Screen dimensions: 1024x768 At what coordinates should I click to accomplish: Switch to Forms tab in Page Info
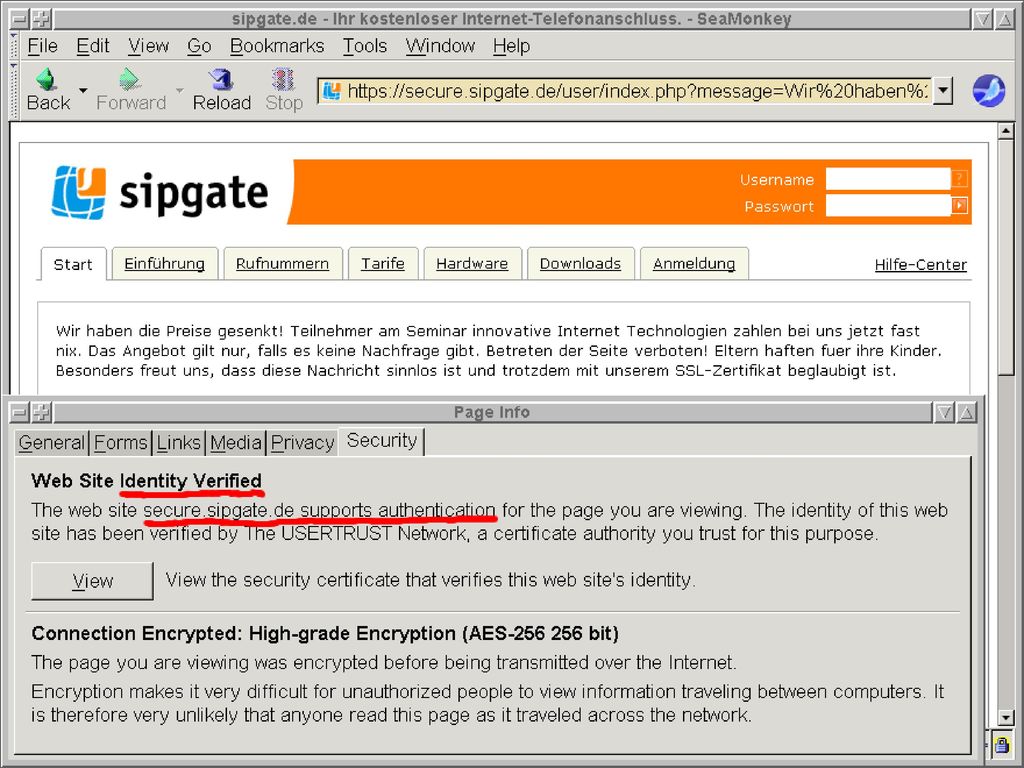coord(121,442)
